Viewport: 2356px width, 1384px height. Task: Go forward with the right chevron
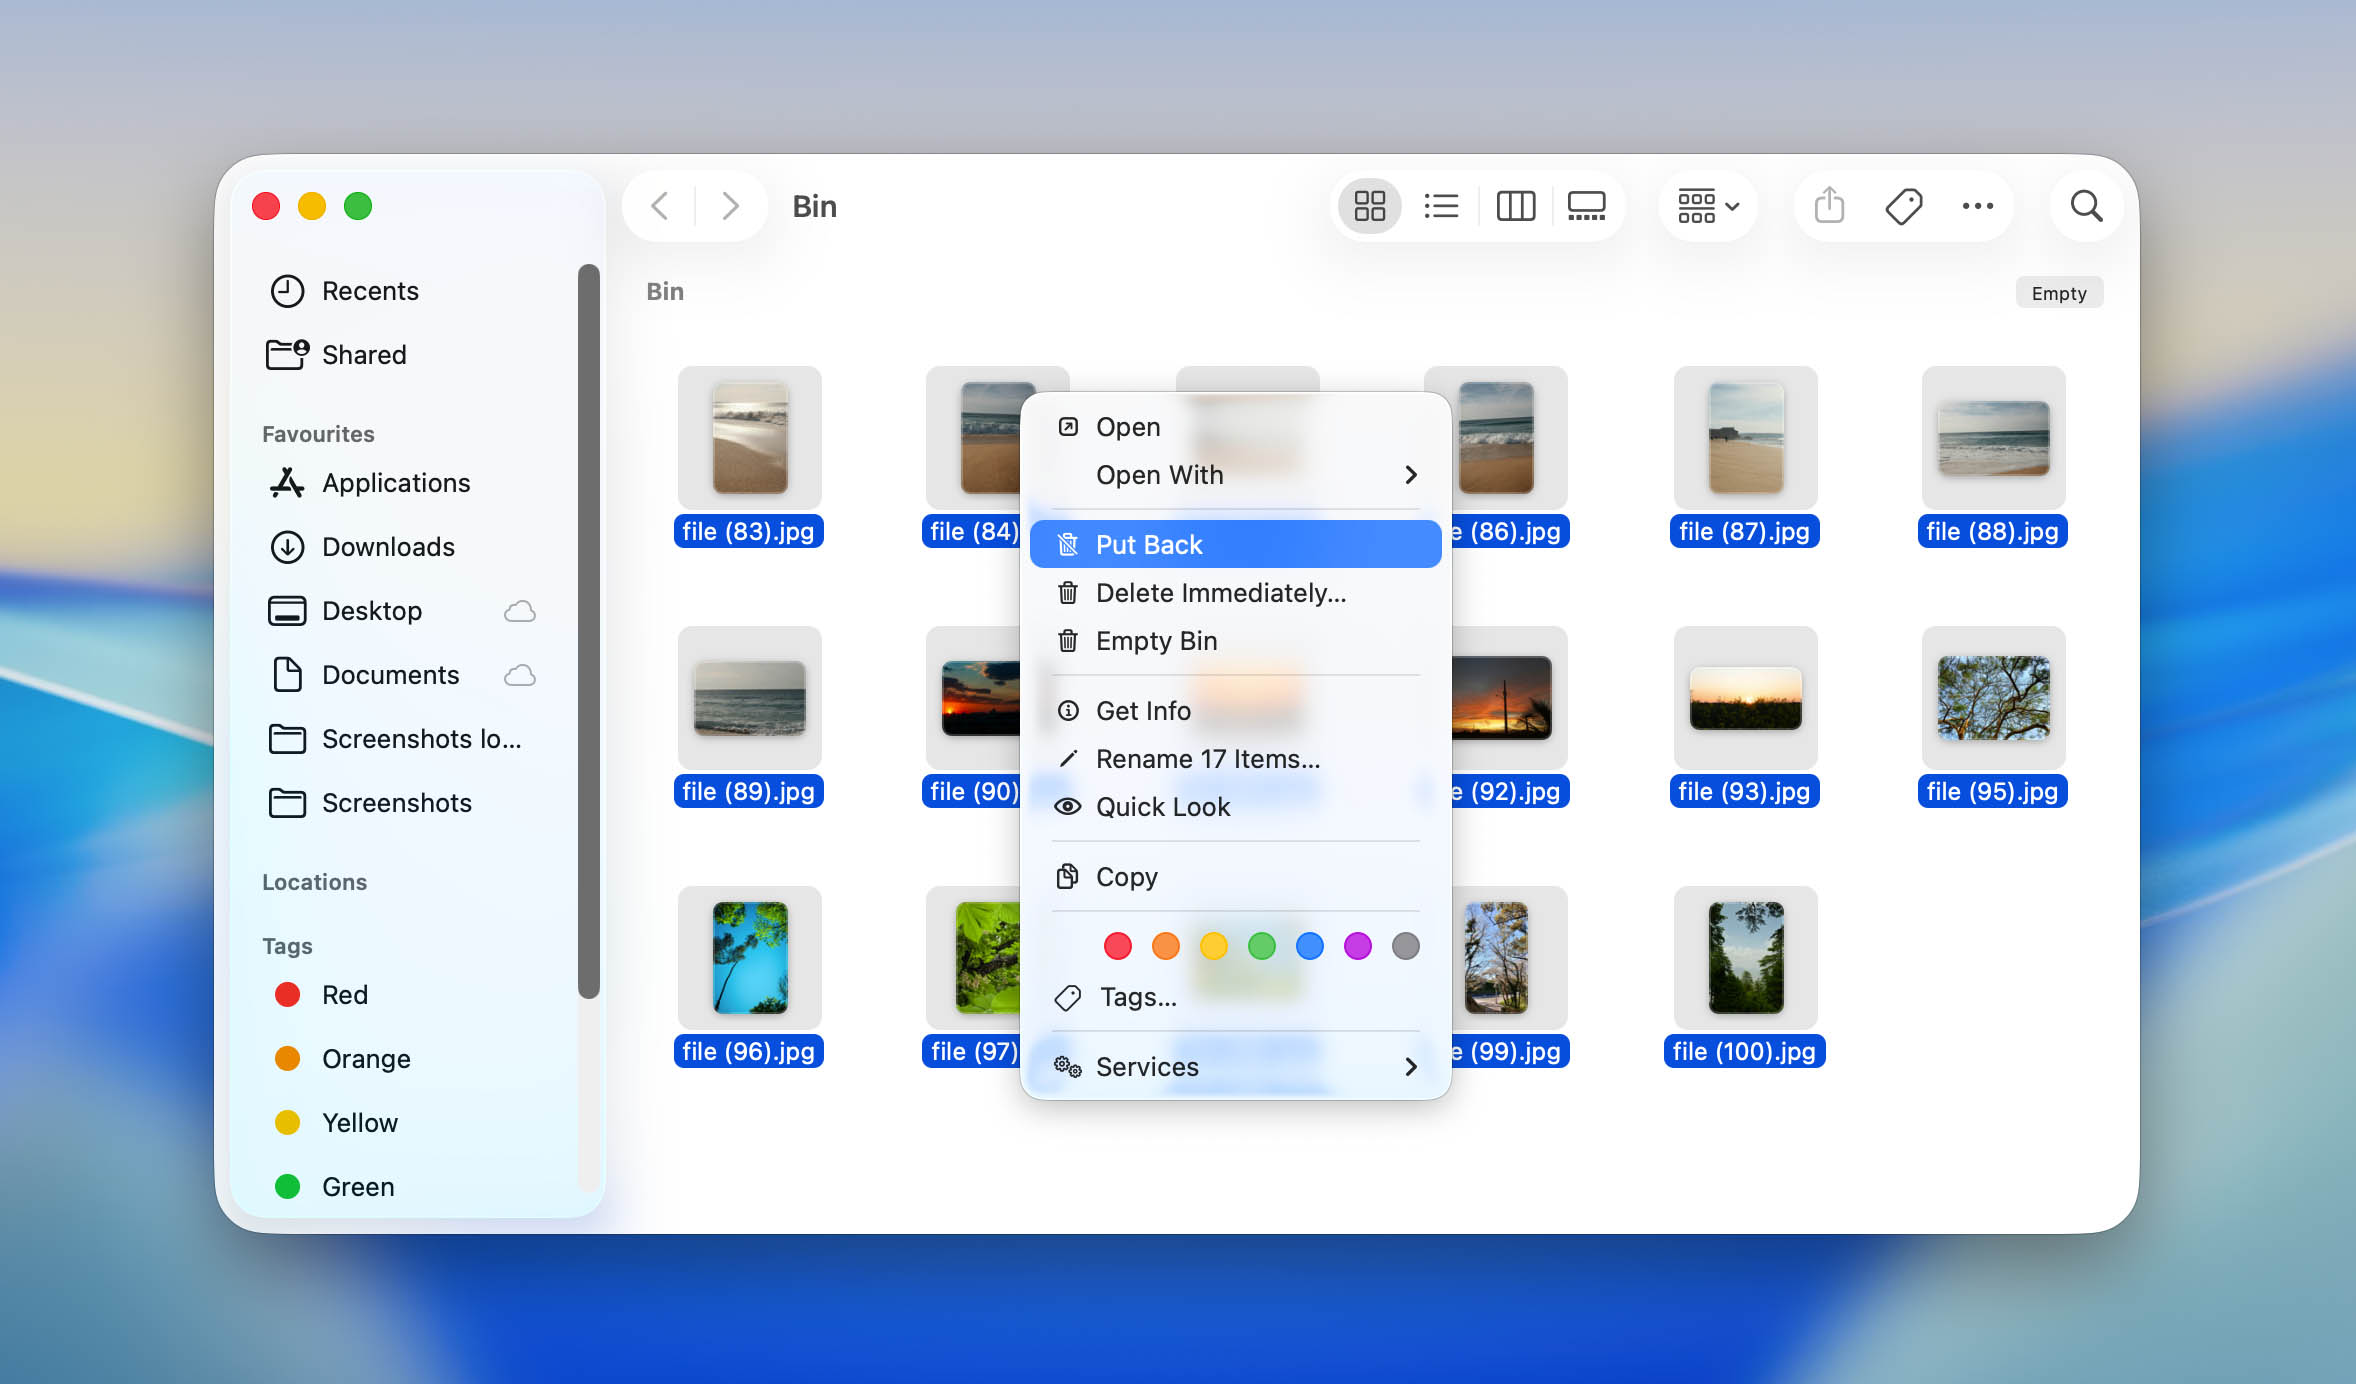point(731,207)
